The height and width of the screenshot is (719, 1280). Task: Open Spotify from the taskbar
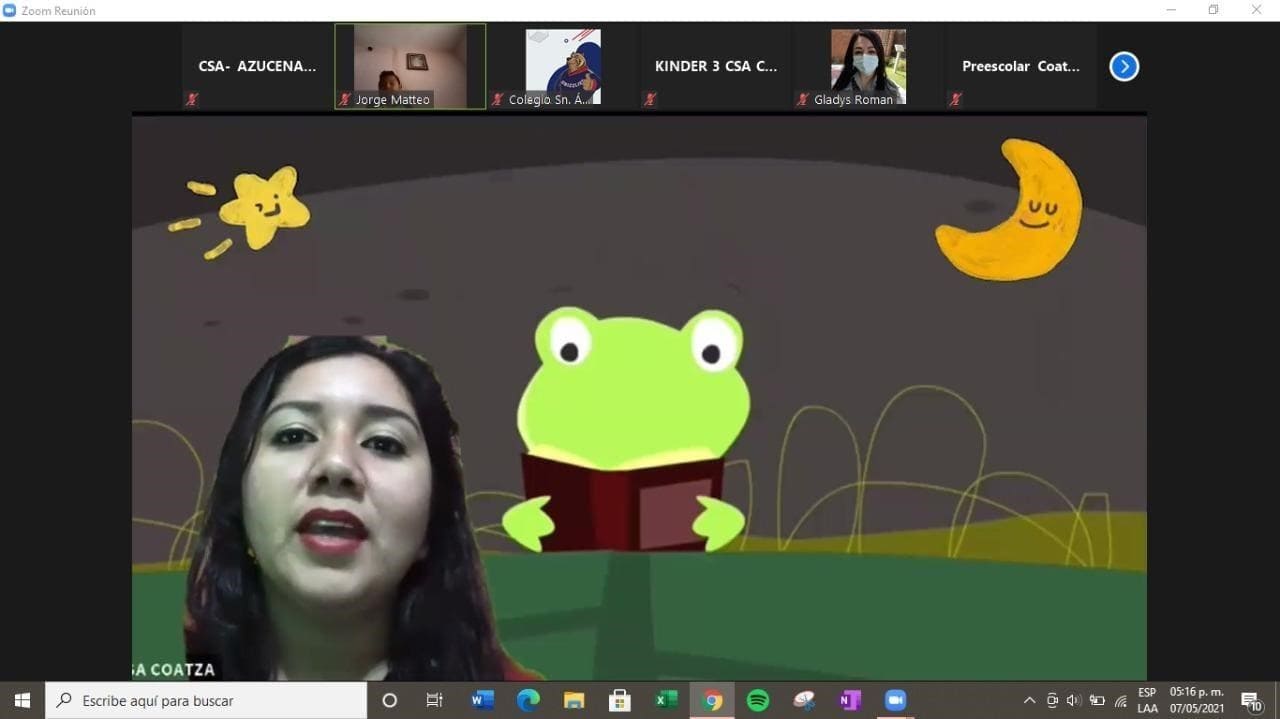pyautogui.click(x=758, y=700)
